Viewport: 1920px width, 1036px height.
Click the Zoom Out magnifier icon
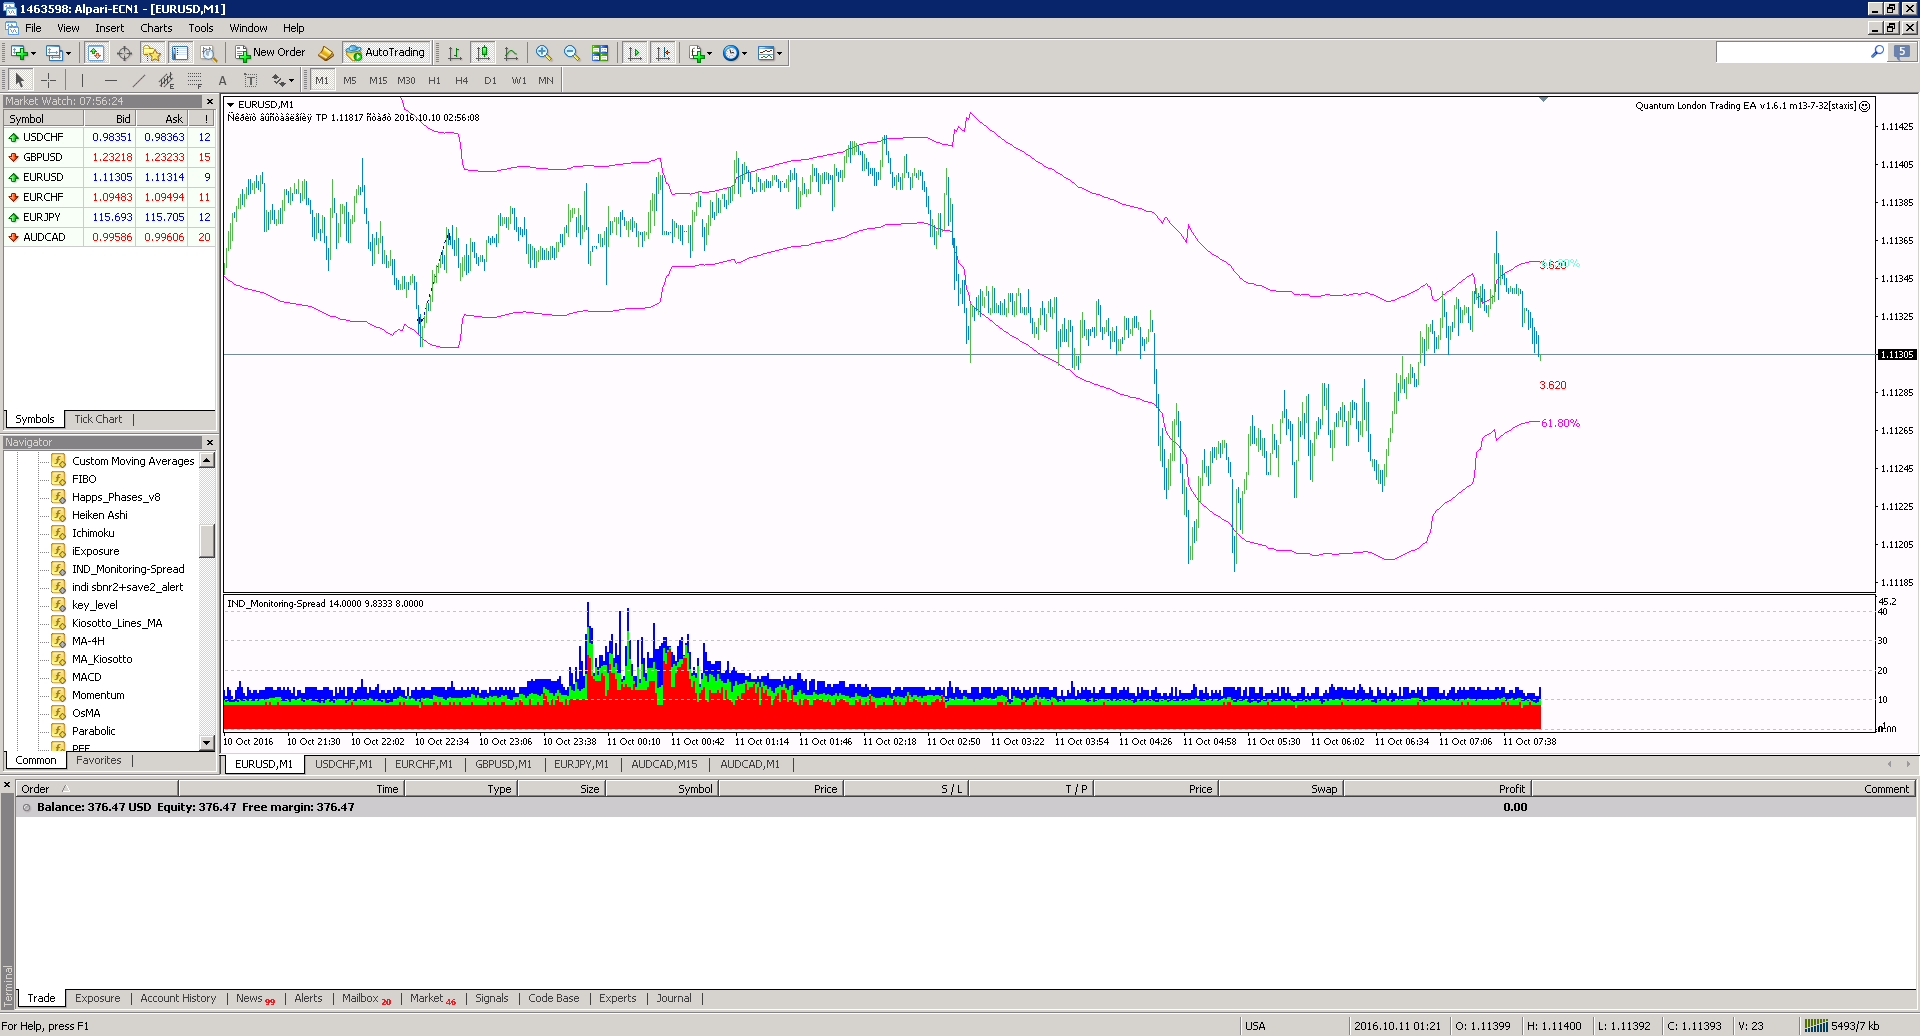[572, 53]
